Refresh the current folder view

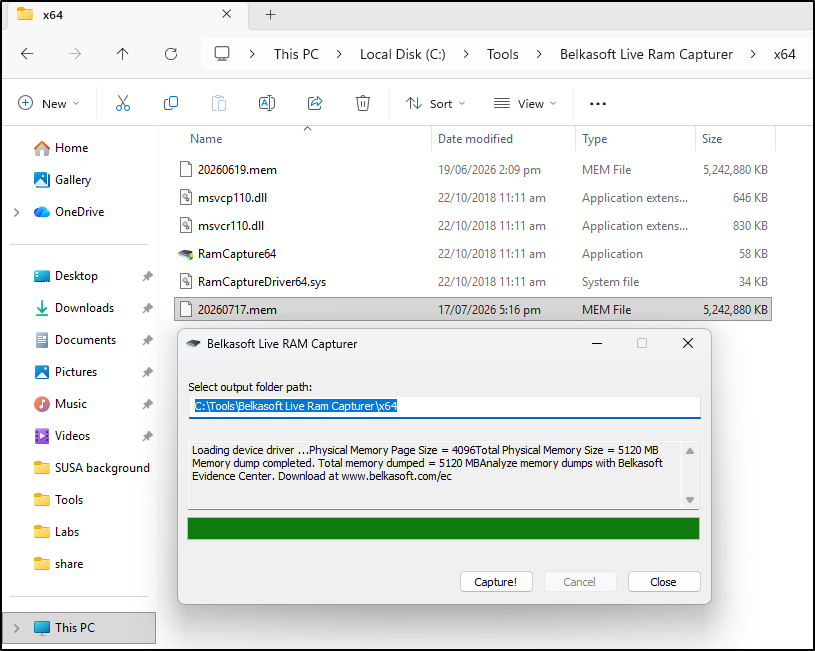pyautogui.click(x=170, y=54)
